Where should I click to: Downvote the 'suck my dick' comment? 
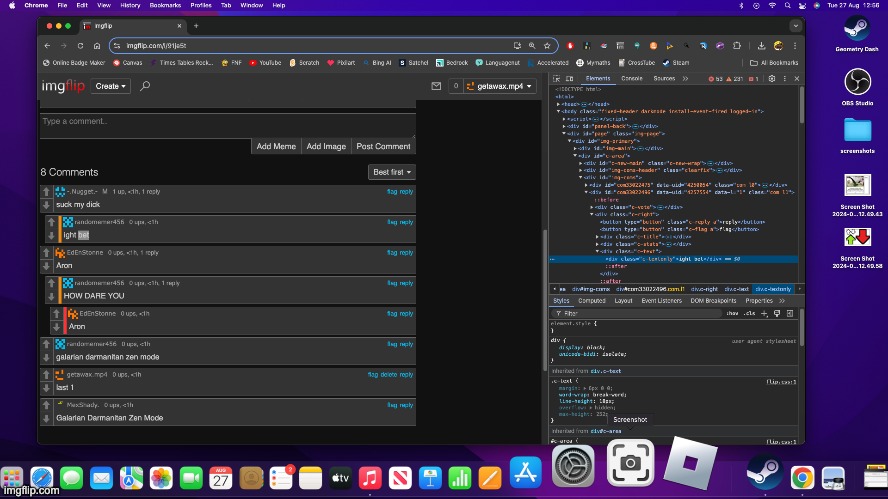[46, 205]
